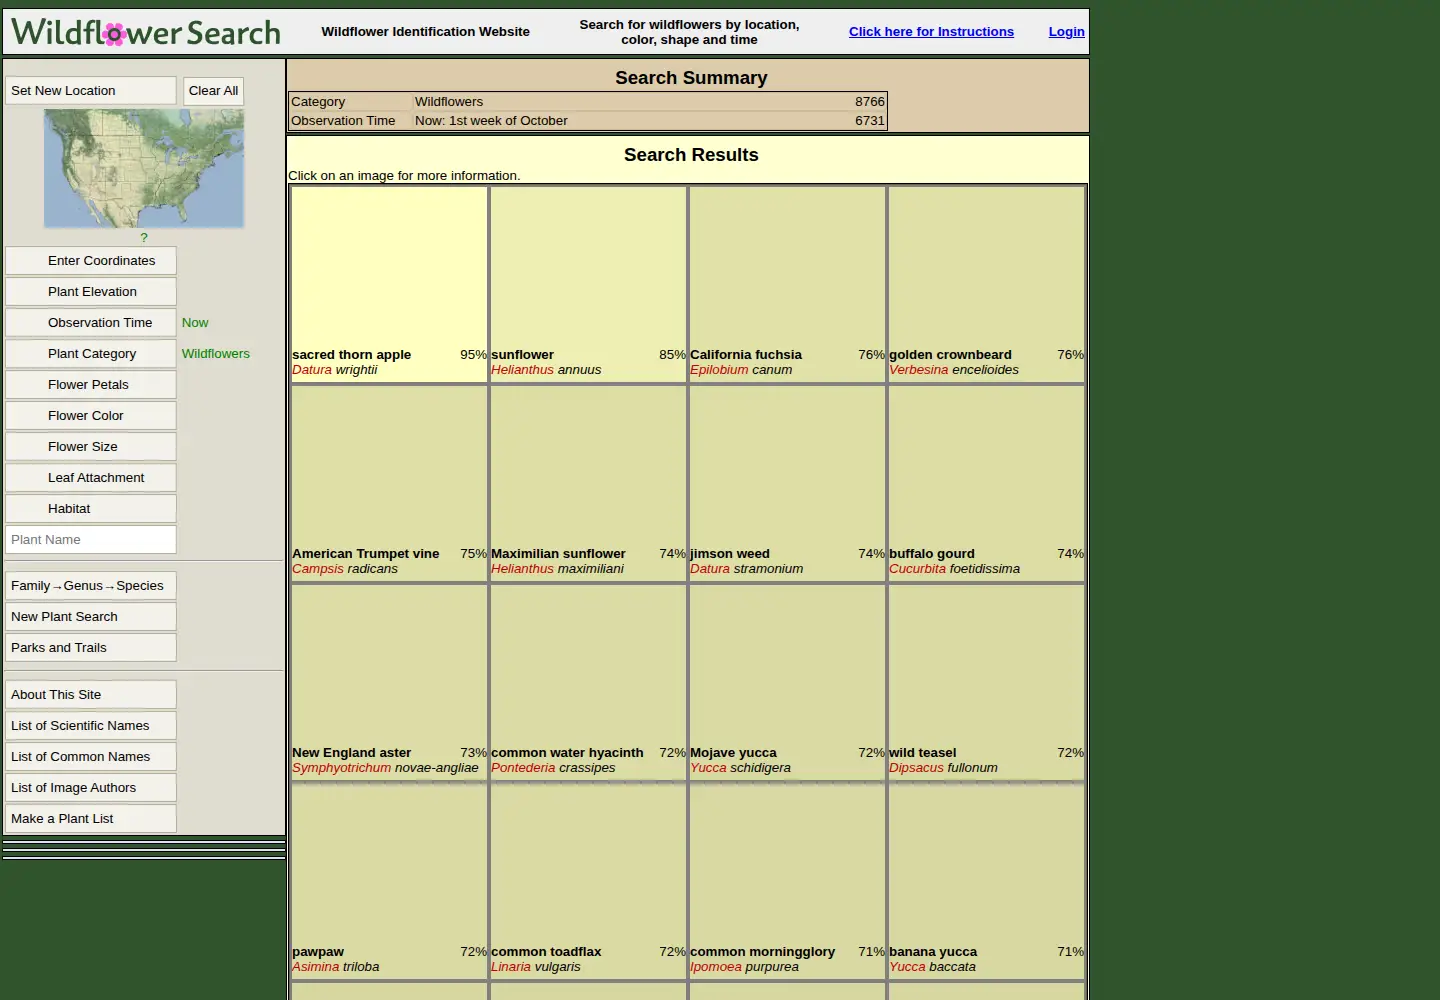The height and width of the screenshot is (1000, 1440).
Task: Click the Wildflower Search logo
Action: 146,32
